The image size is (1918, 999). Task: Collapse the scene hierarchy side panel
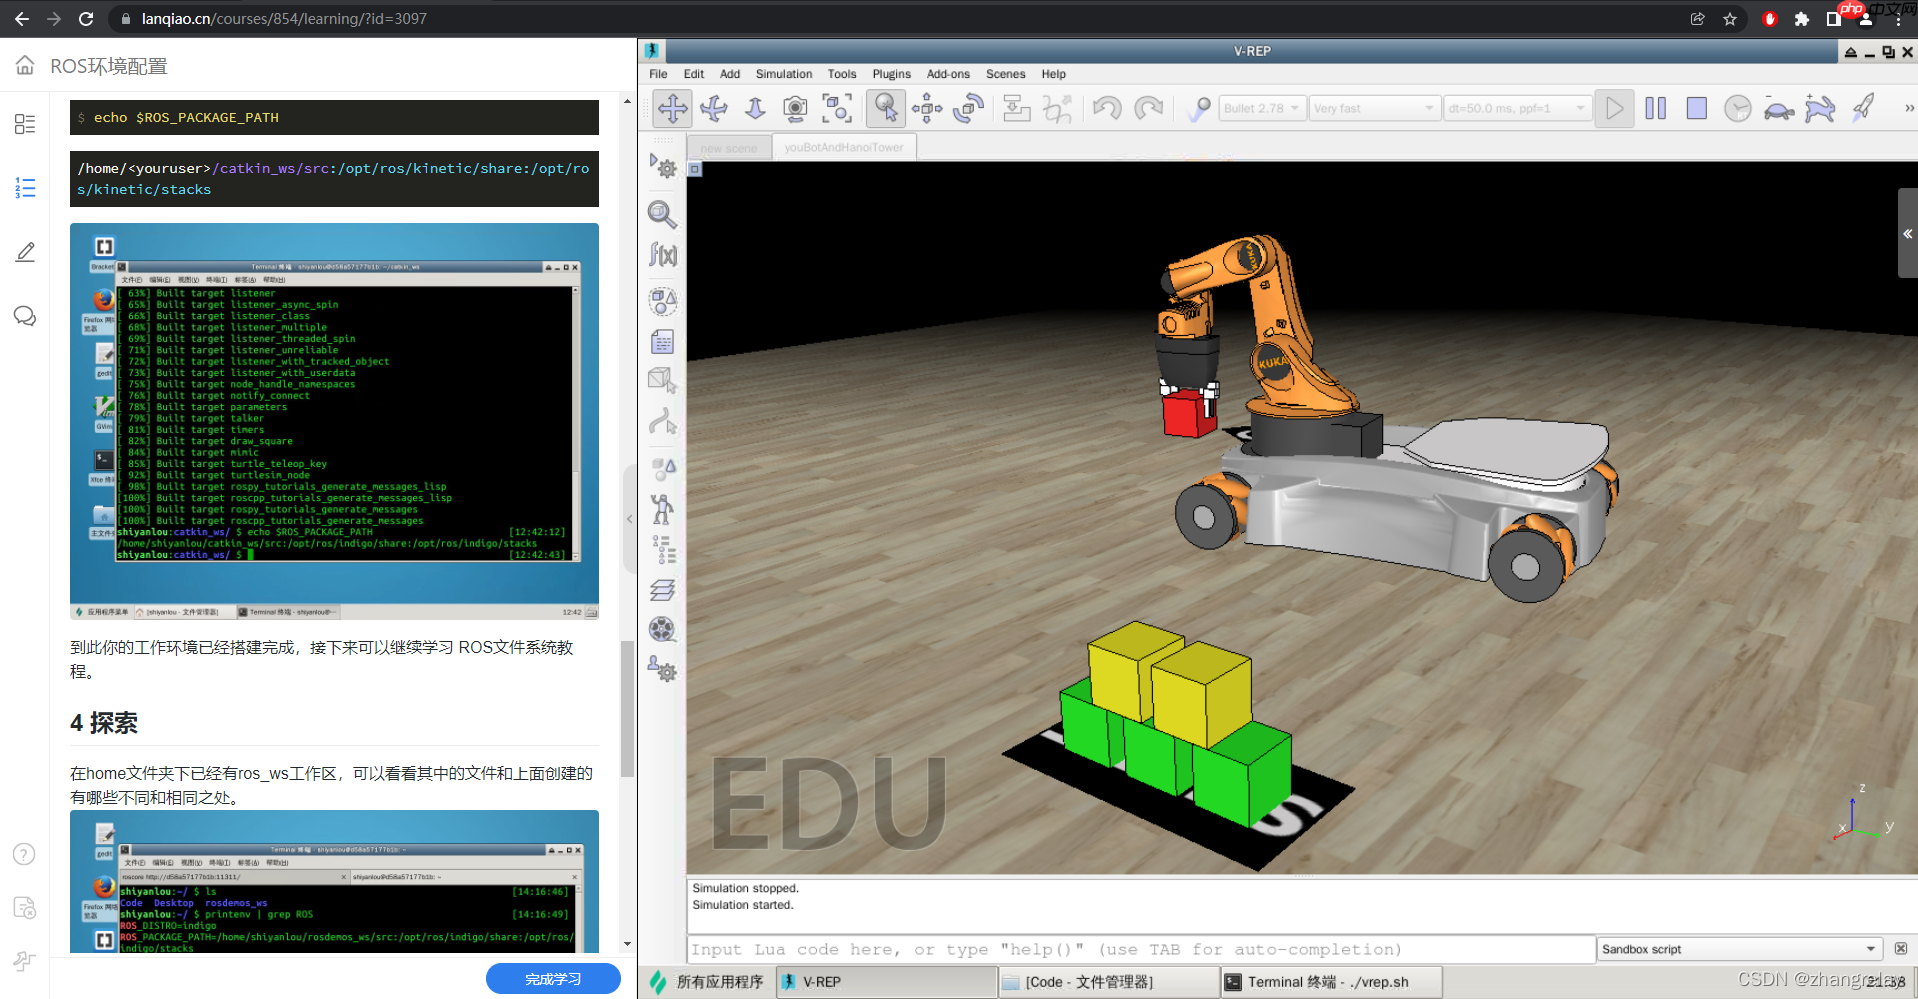pos(1907,233)
